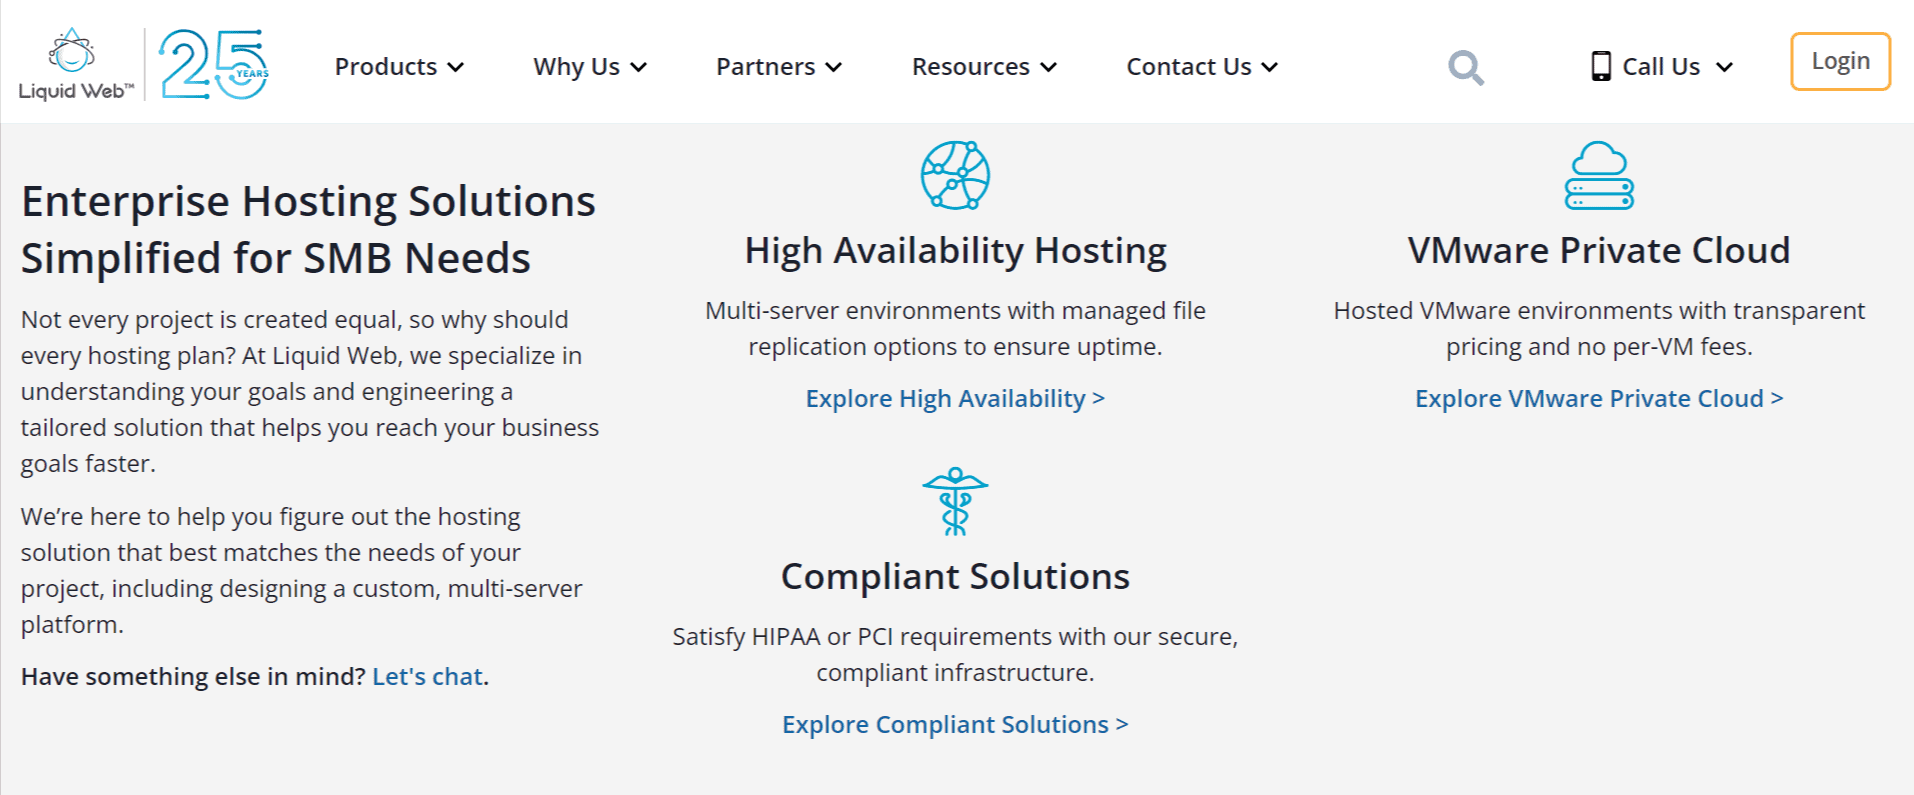Click the 'Have something else in mind?' text

coord(193,676)
